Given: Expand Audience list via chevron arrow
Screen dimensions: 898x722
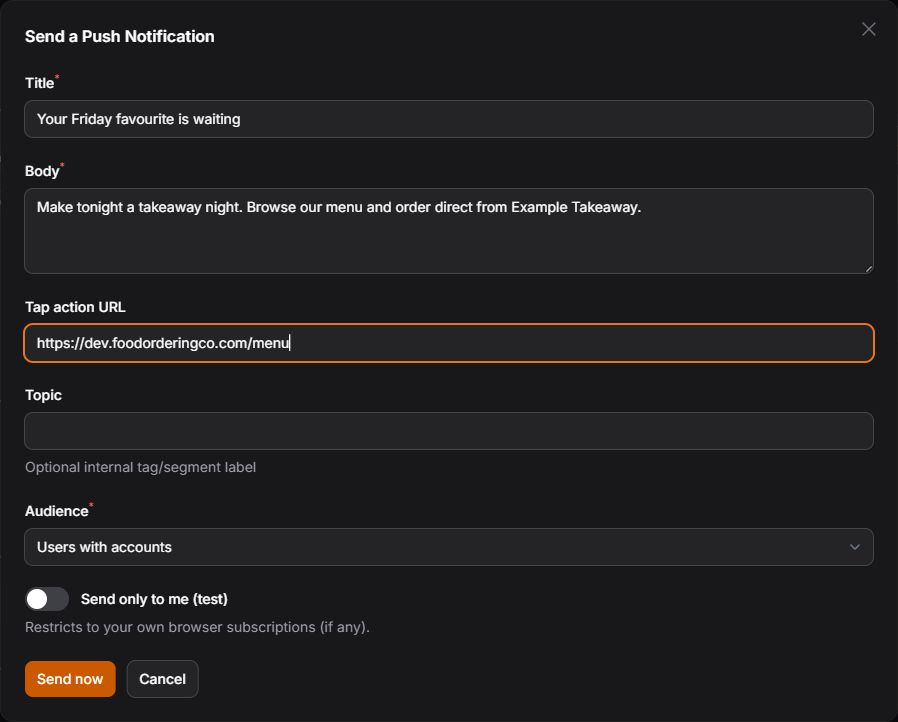Looking at the screenshot, I should [854, 547].
